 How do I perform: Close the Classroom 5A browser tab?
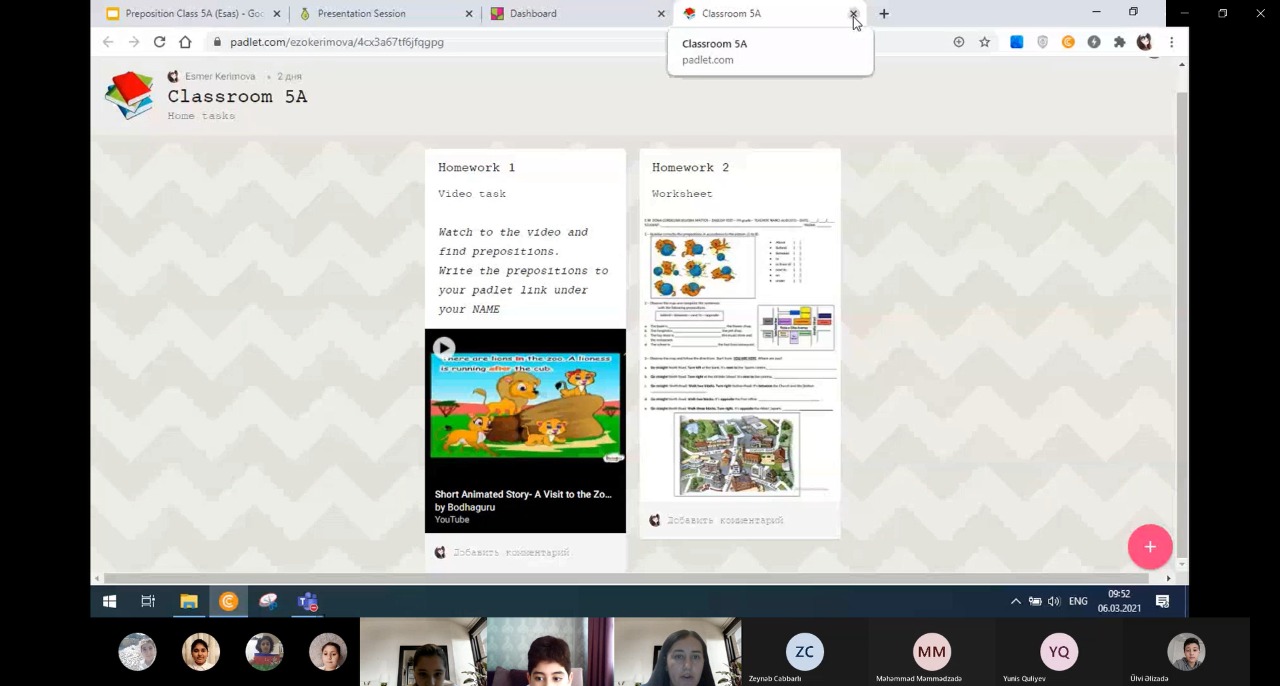(x=853, y=14)
